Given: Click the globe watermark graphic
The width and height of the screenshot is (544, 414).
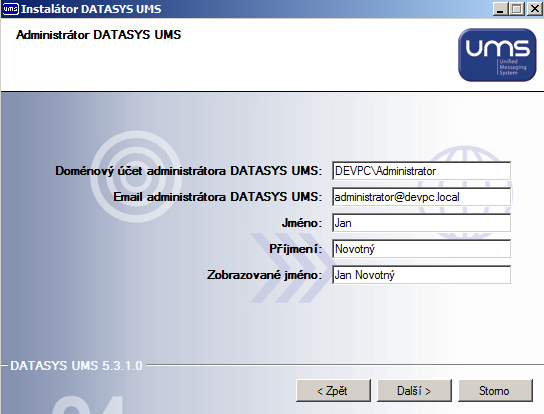Looking at the screenshot, I should pos(464,193).
